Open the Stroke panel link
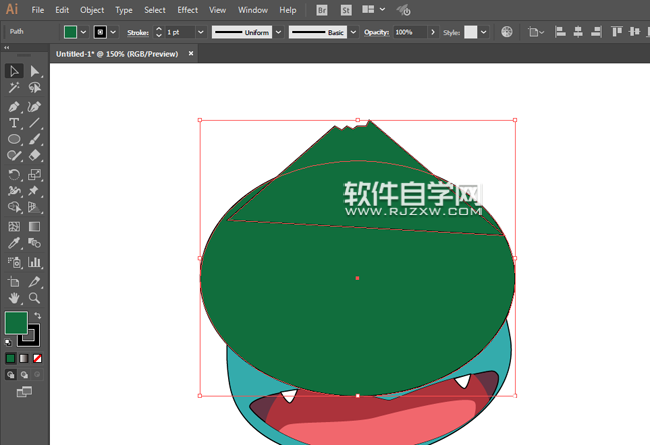The image size is (650, 445). coord(138,32)
